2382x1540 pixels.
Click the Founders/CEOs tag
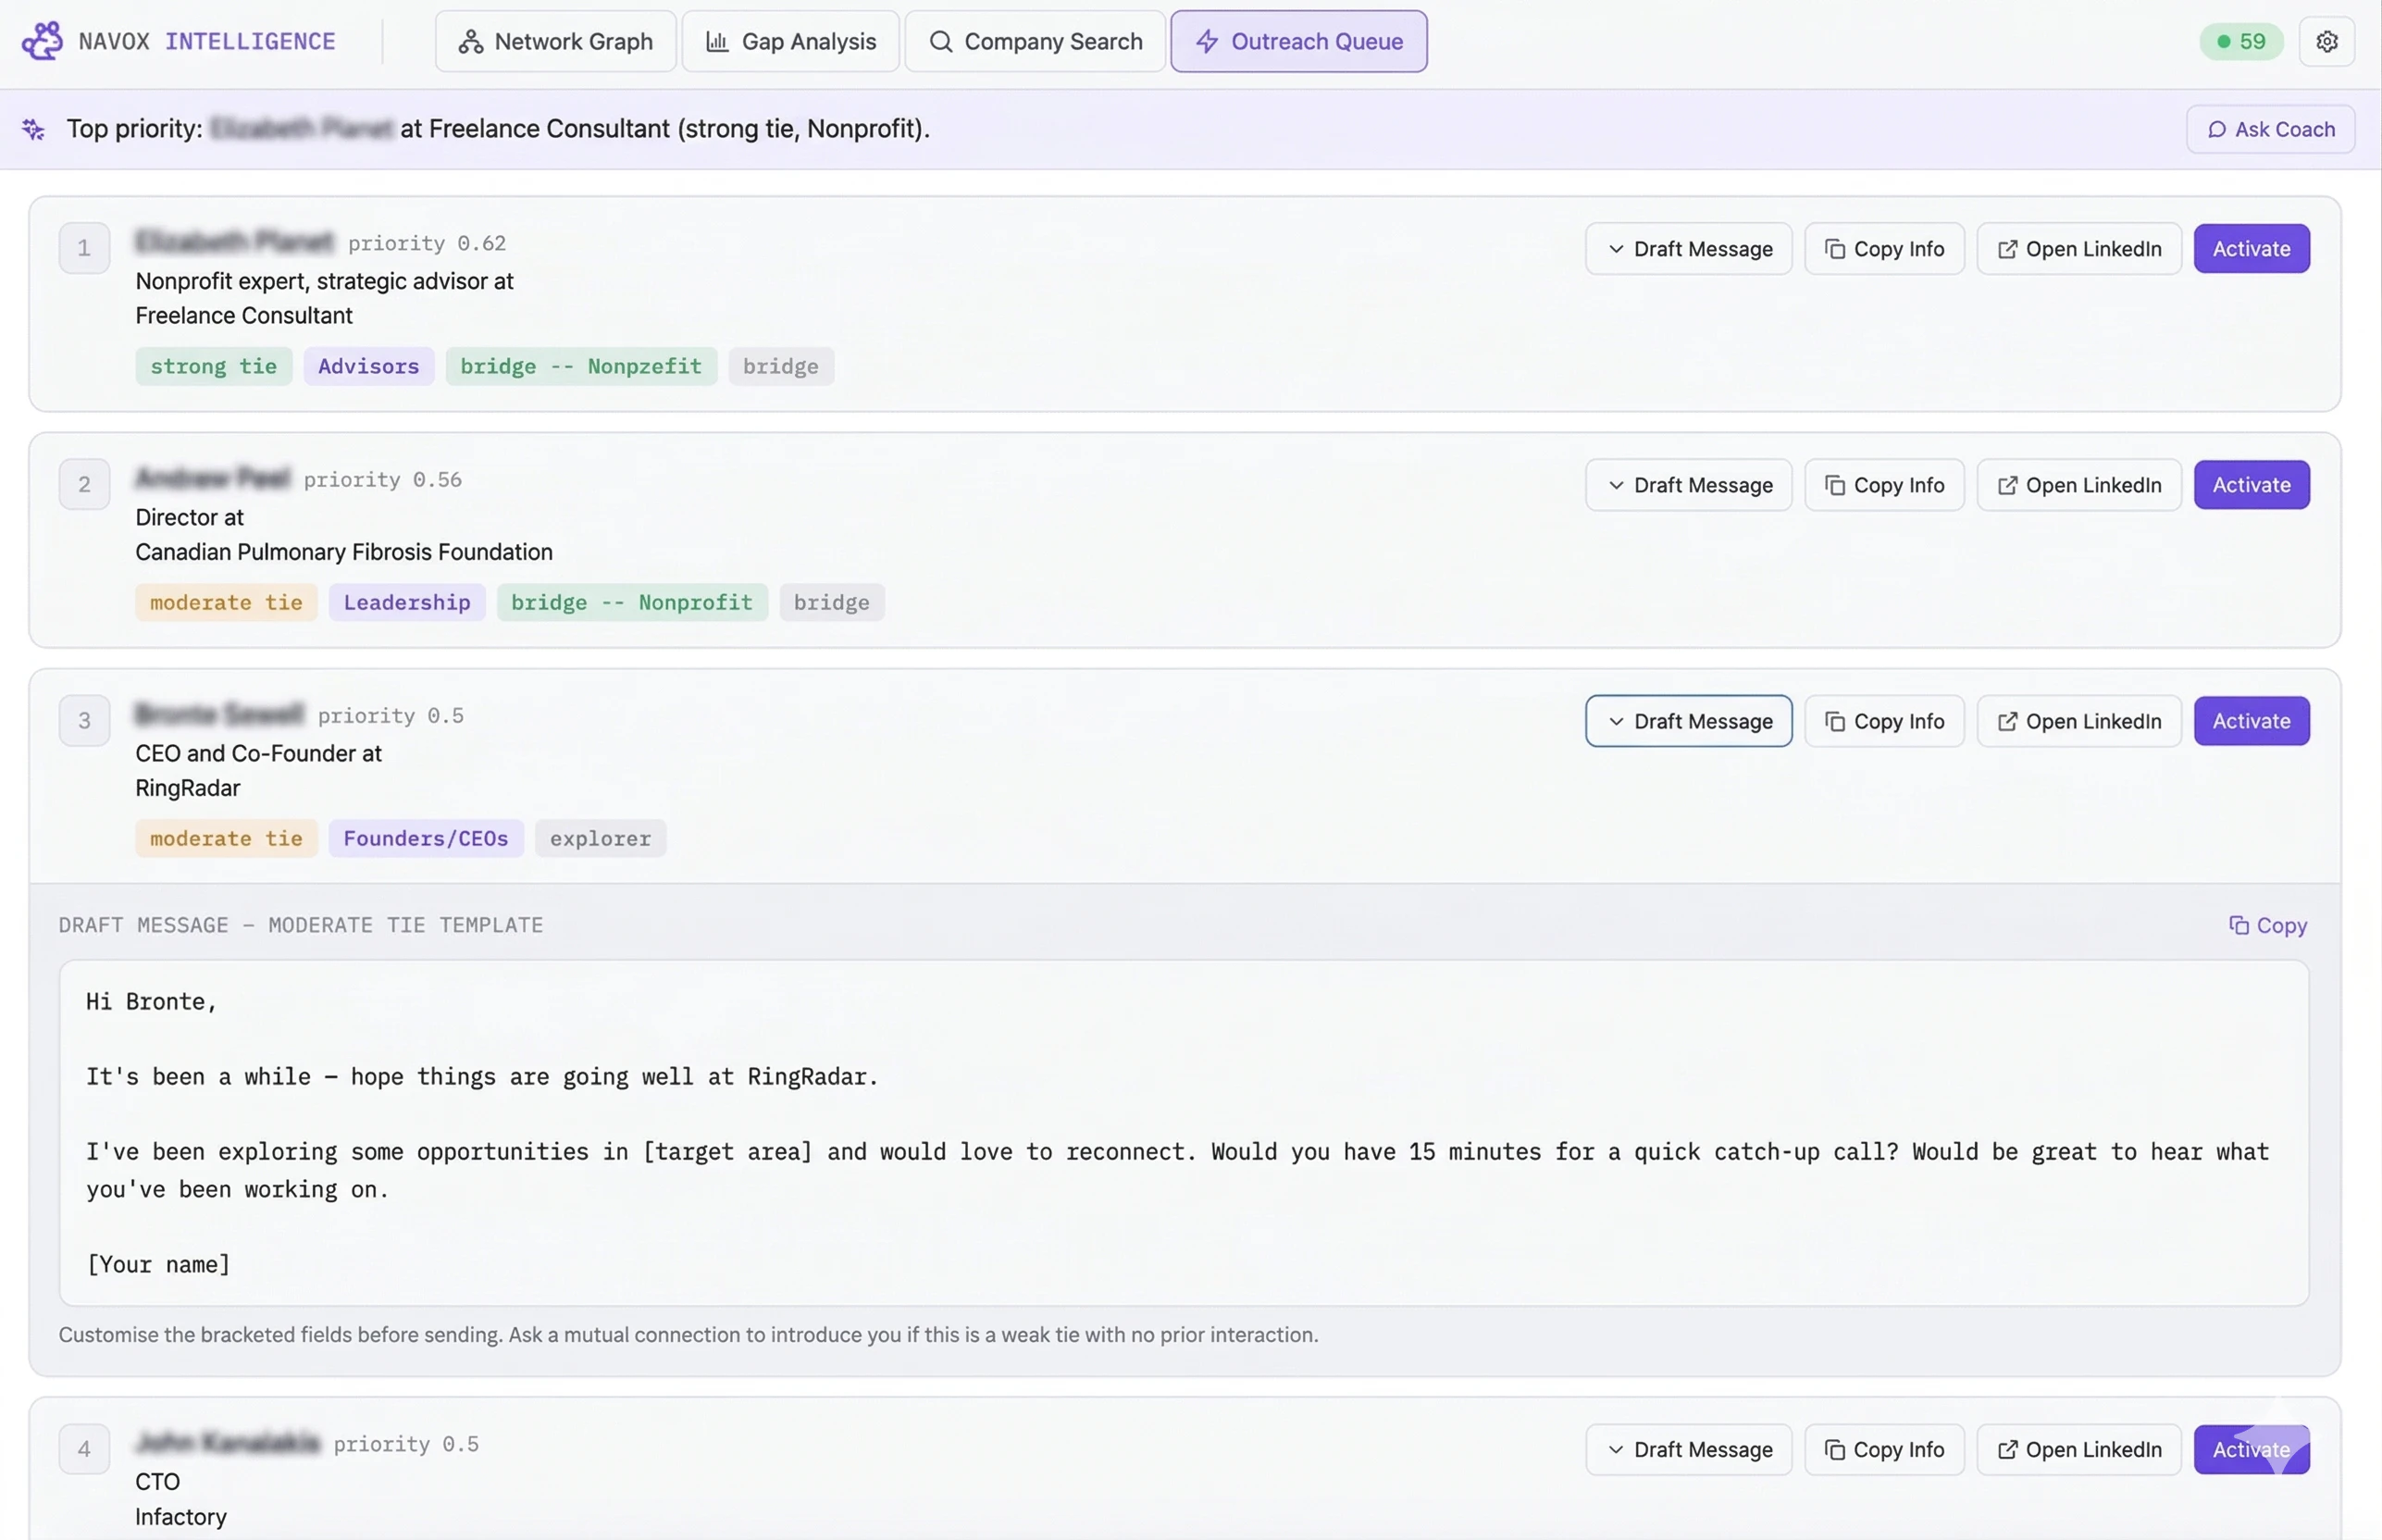(425, 838)
